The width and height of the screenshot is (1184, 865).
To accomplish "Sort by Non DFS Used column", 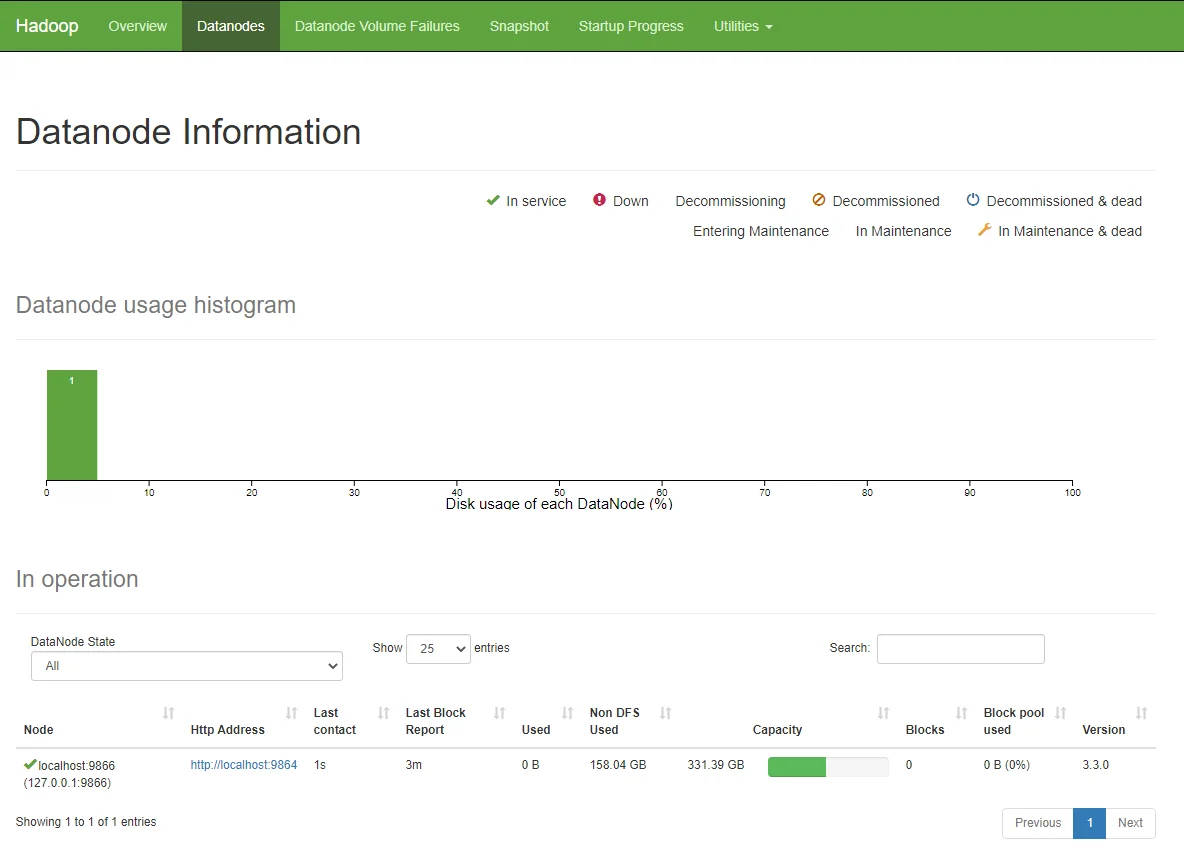I will point(665,713).
